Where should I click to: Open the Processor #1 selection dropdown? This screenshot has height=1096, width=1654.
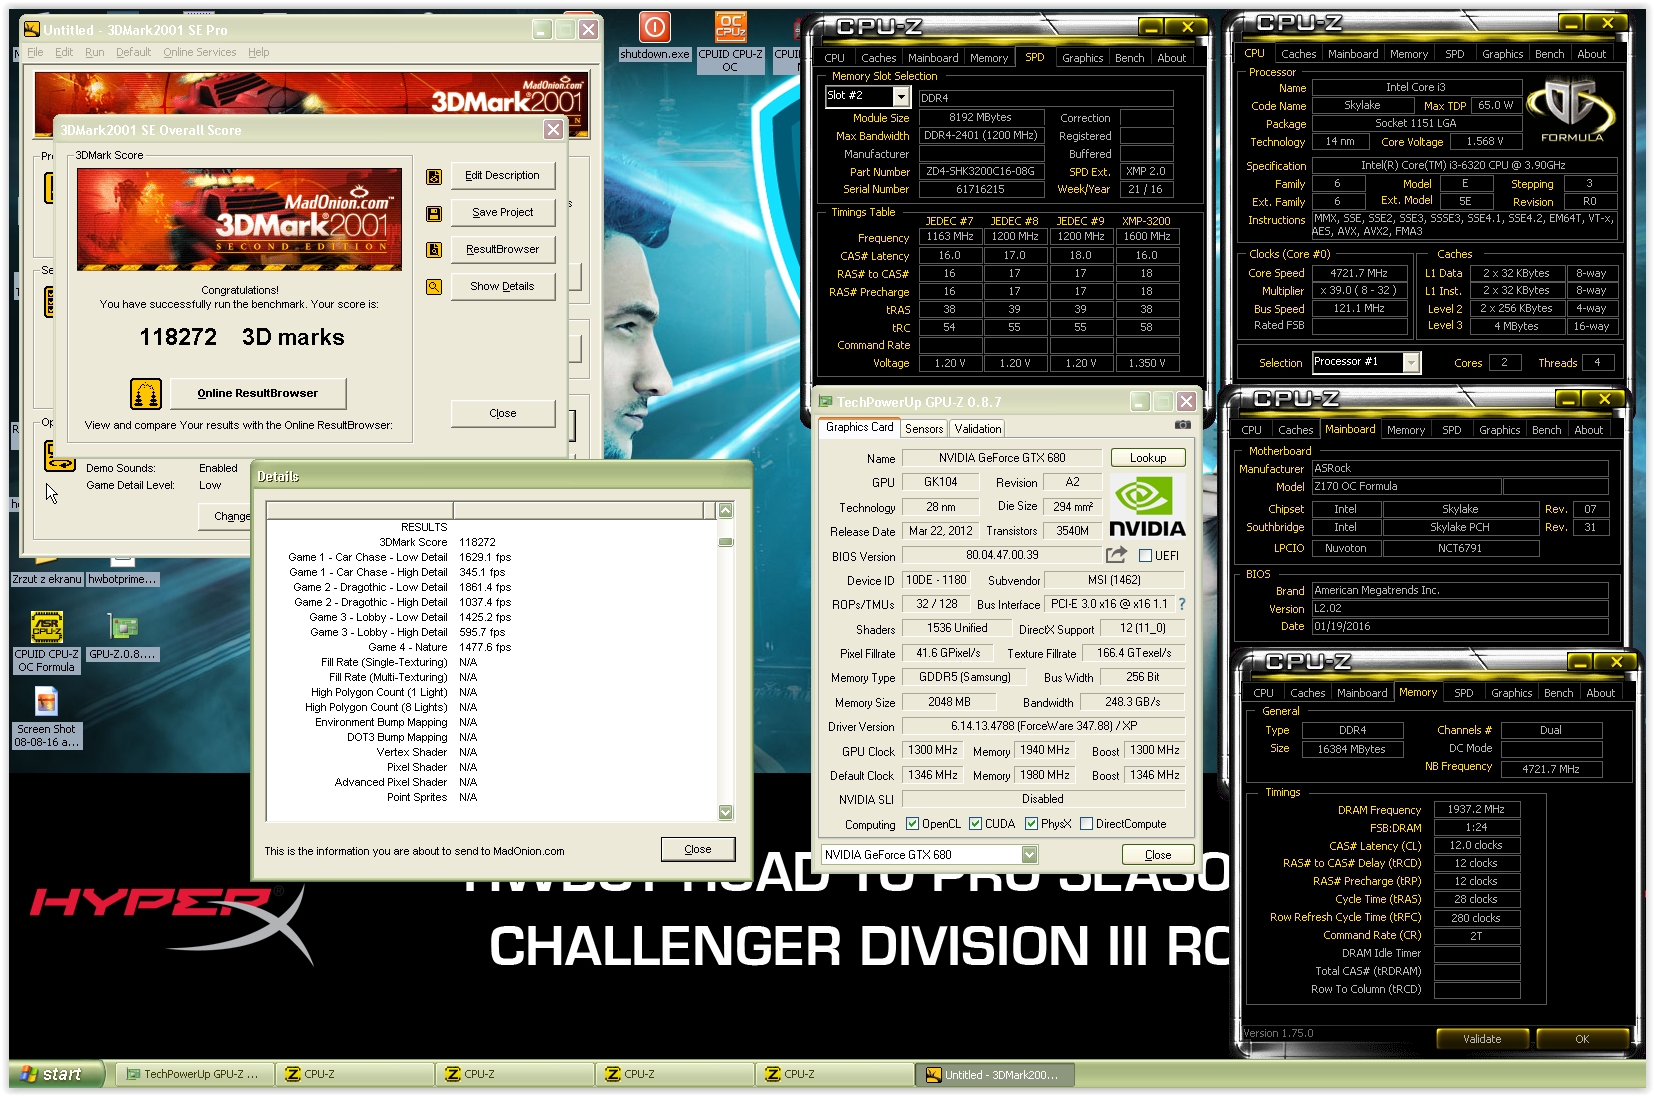click(1411, 363)
